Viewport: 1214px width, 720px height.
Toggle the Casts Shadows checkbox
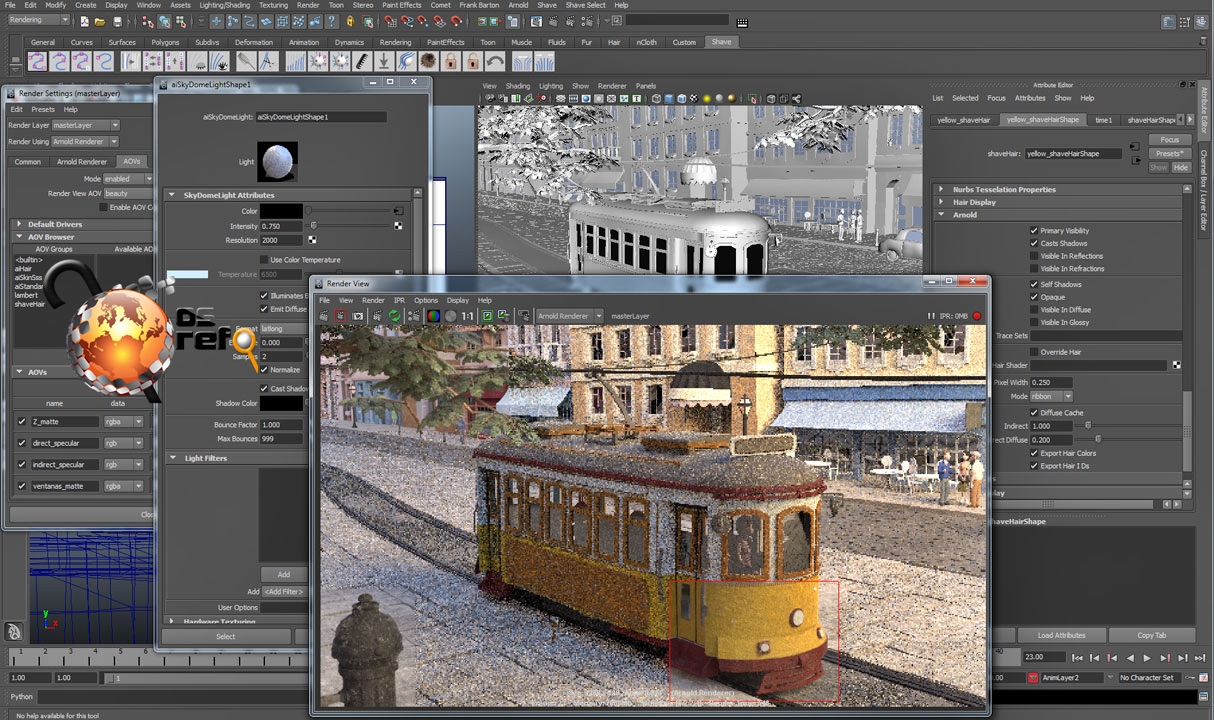click(x=1034, y=244)
